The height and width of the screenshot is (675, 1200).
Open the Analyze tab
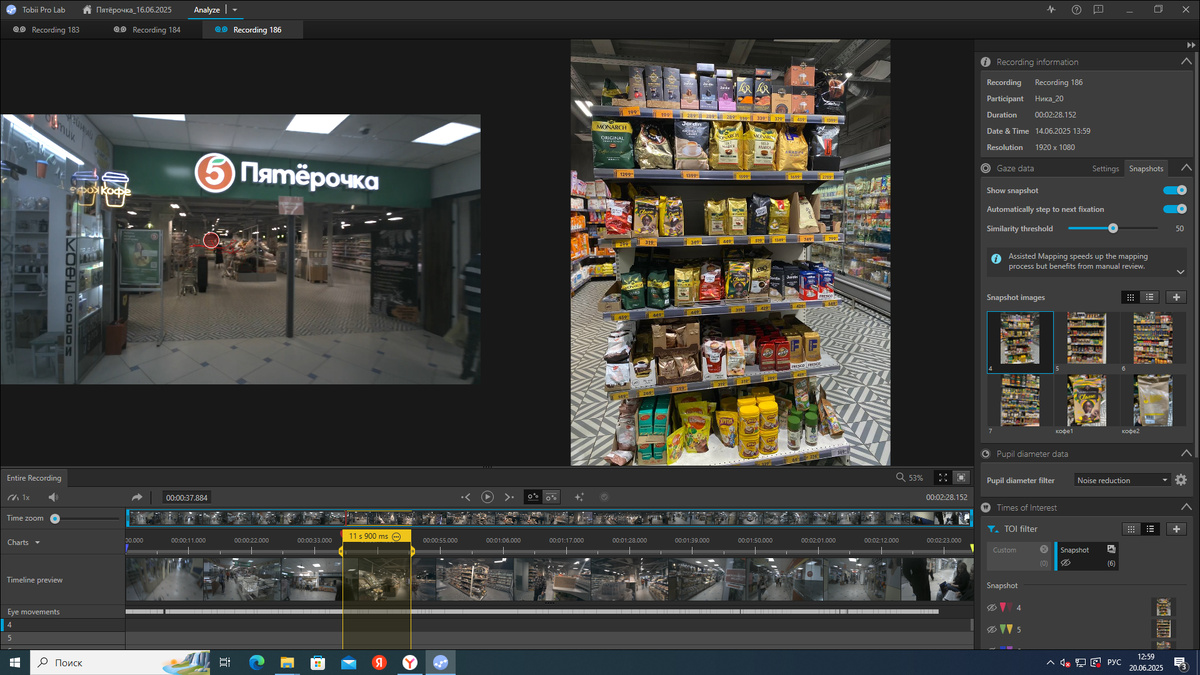(207, 10)
